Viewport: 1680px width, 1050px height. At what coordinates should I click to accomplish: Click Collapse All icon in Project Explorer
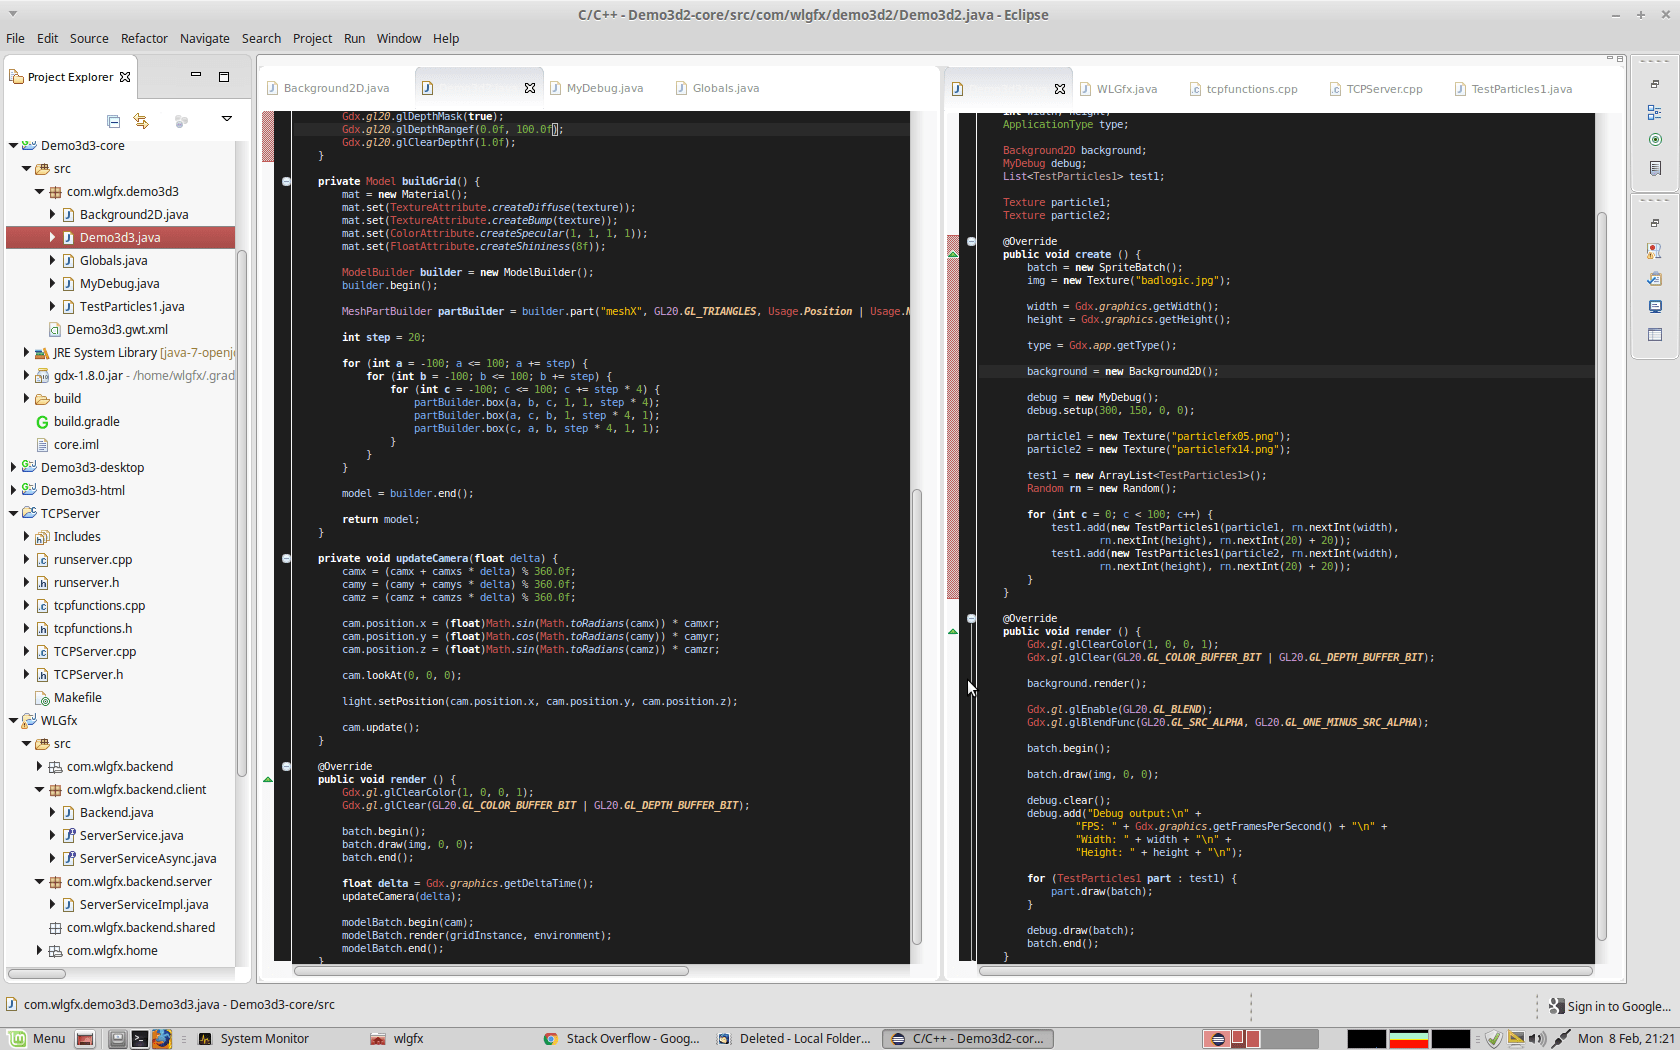pos(113,121)
